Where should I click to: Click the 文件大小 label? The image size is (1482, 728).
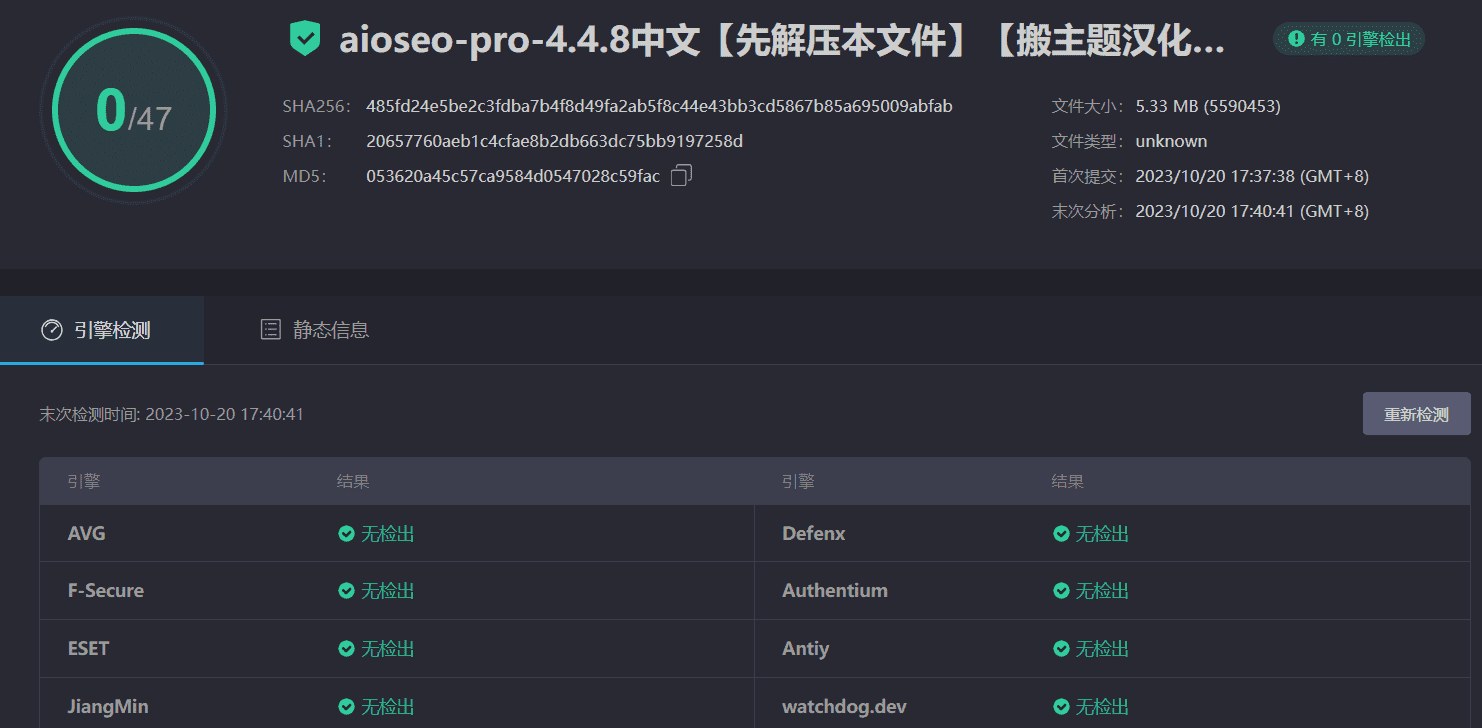tap(1088, 106)
